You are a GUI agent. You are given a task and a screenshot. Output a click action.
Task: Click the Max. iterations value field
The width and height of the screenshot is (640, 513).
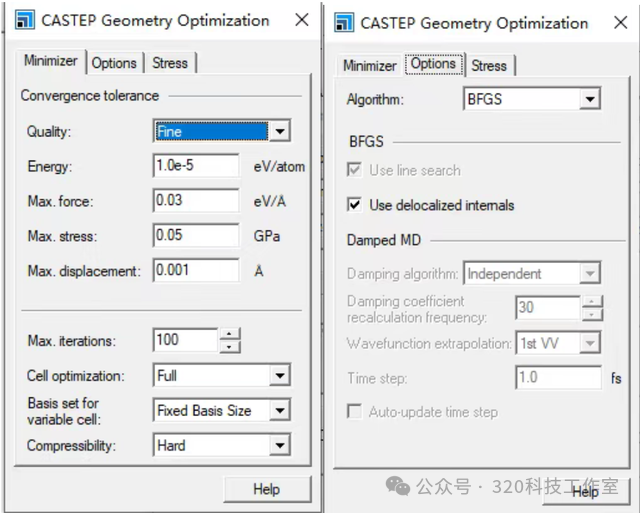186,340
